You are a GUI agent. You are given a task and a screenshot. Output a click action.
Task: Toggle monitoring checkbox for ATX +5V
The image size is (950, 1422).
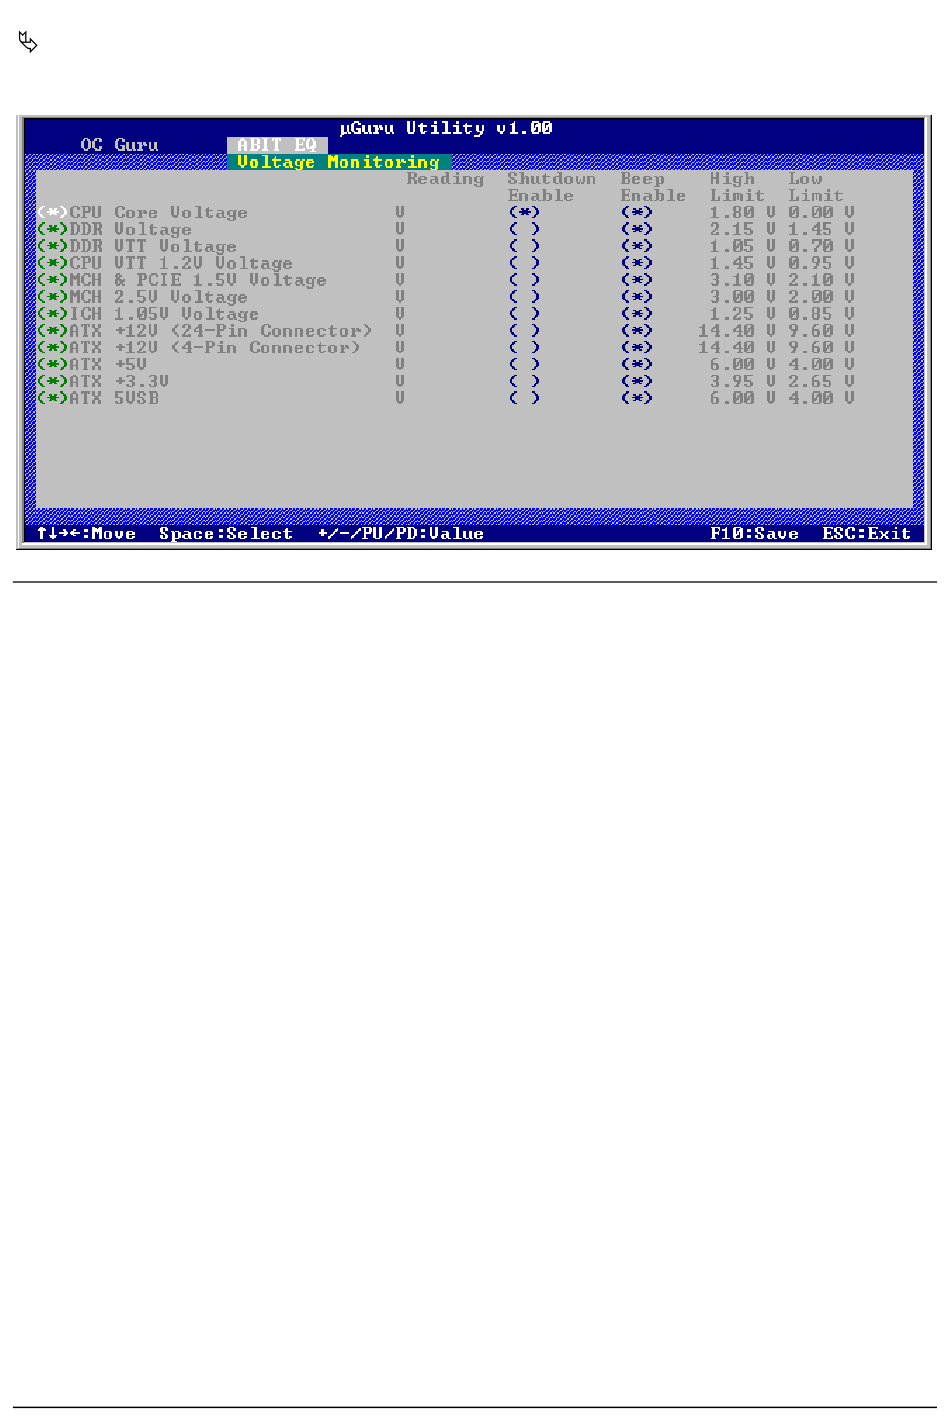coord(52,365)
